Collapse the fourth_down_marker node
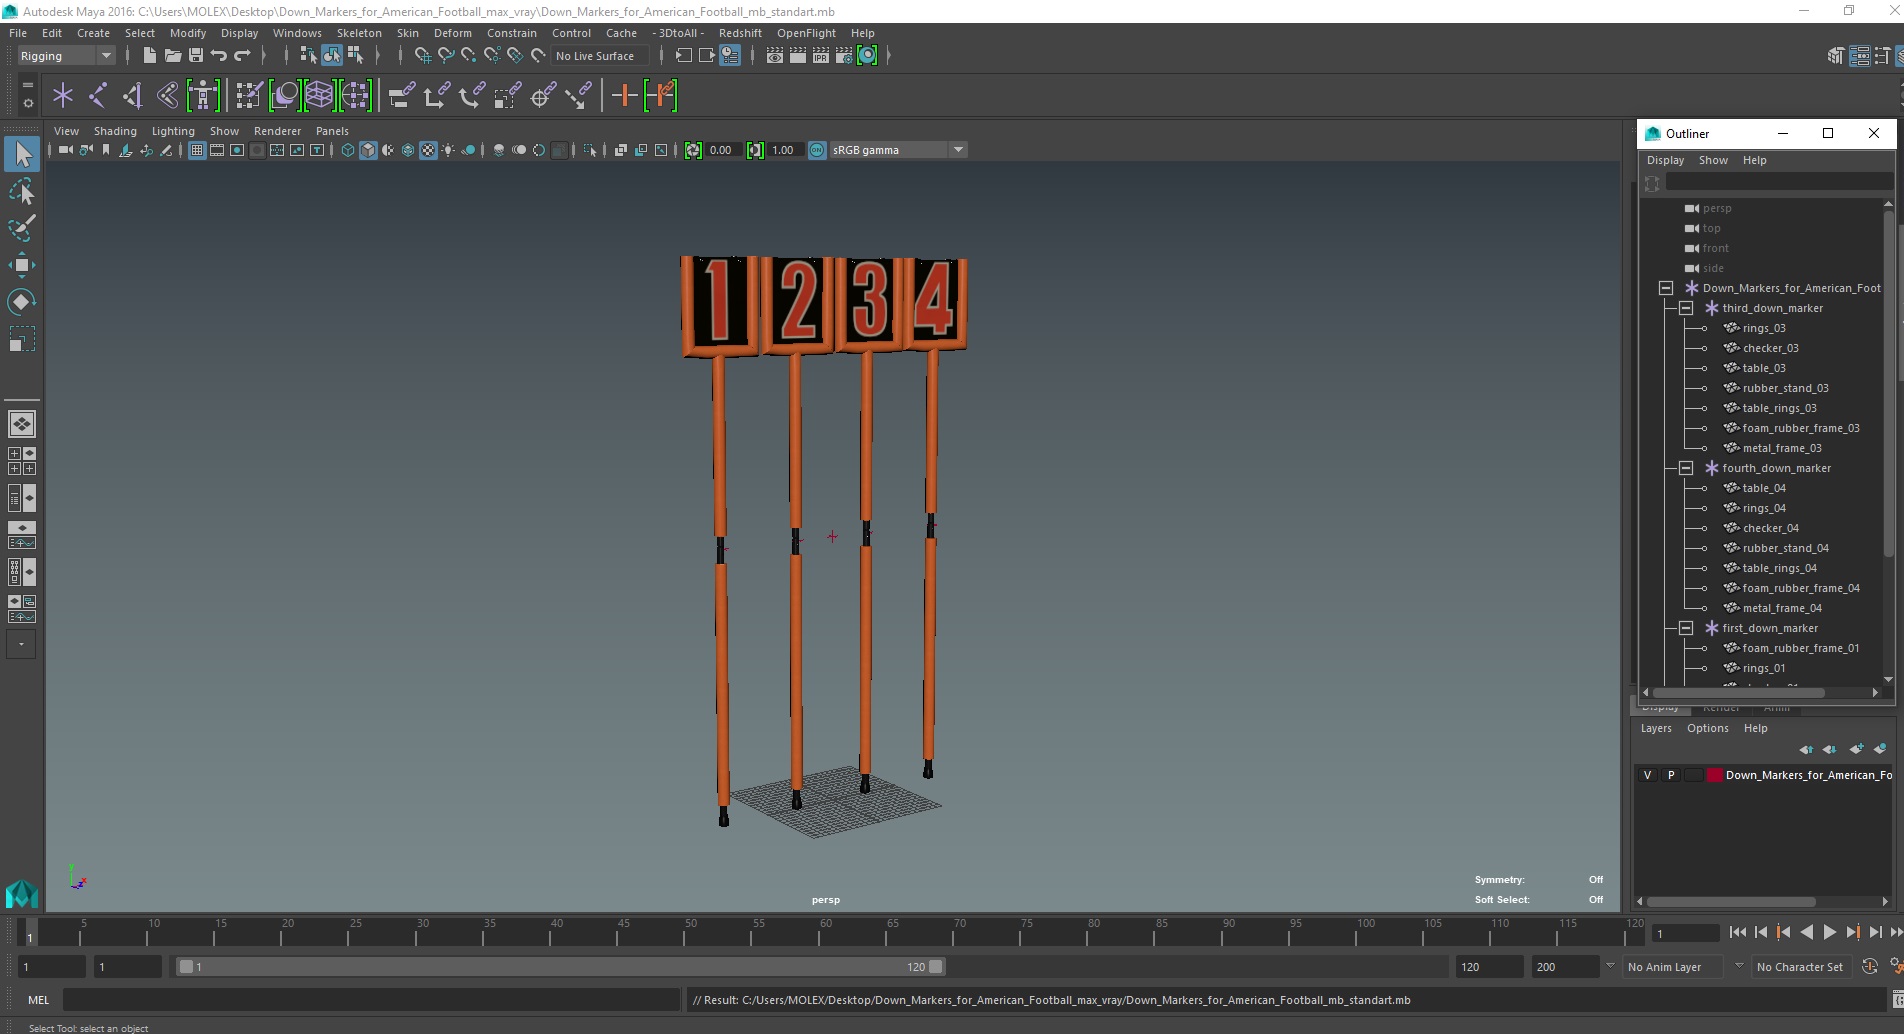This screenshot has height=1034, width=1904. (1686, 468)
